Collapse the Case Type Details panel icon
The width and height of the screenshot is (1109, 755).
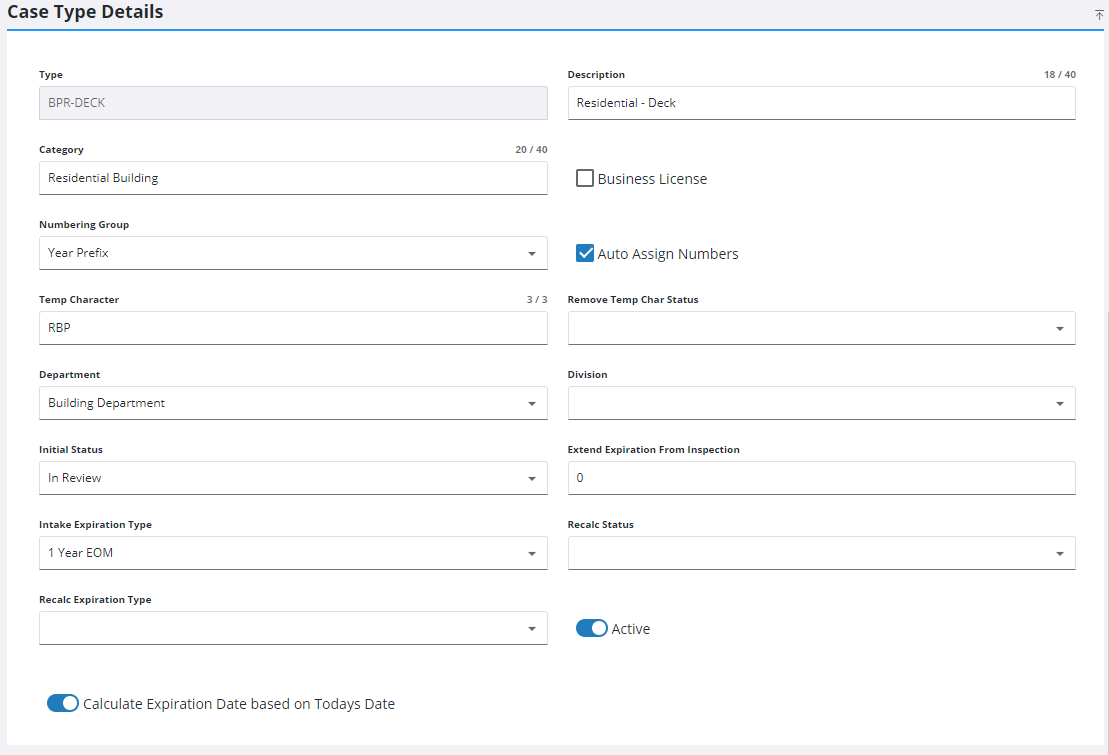click(x=1099, y=14)
